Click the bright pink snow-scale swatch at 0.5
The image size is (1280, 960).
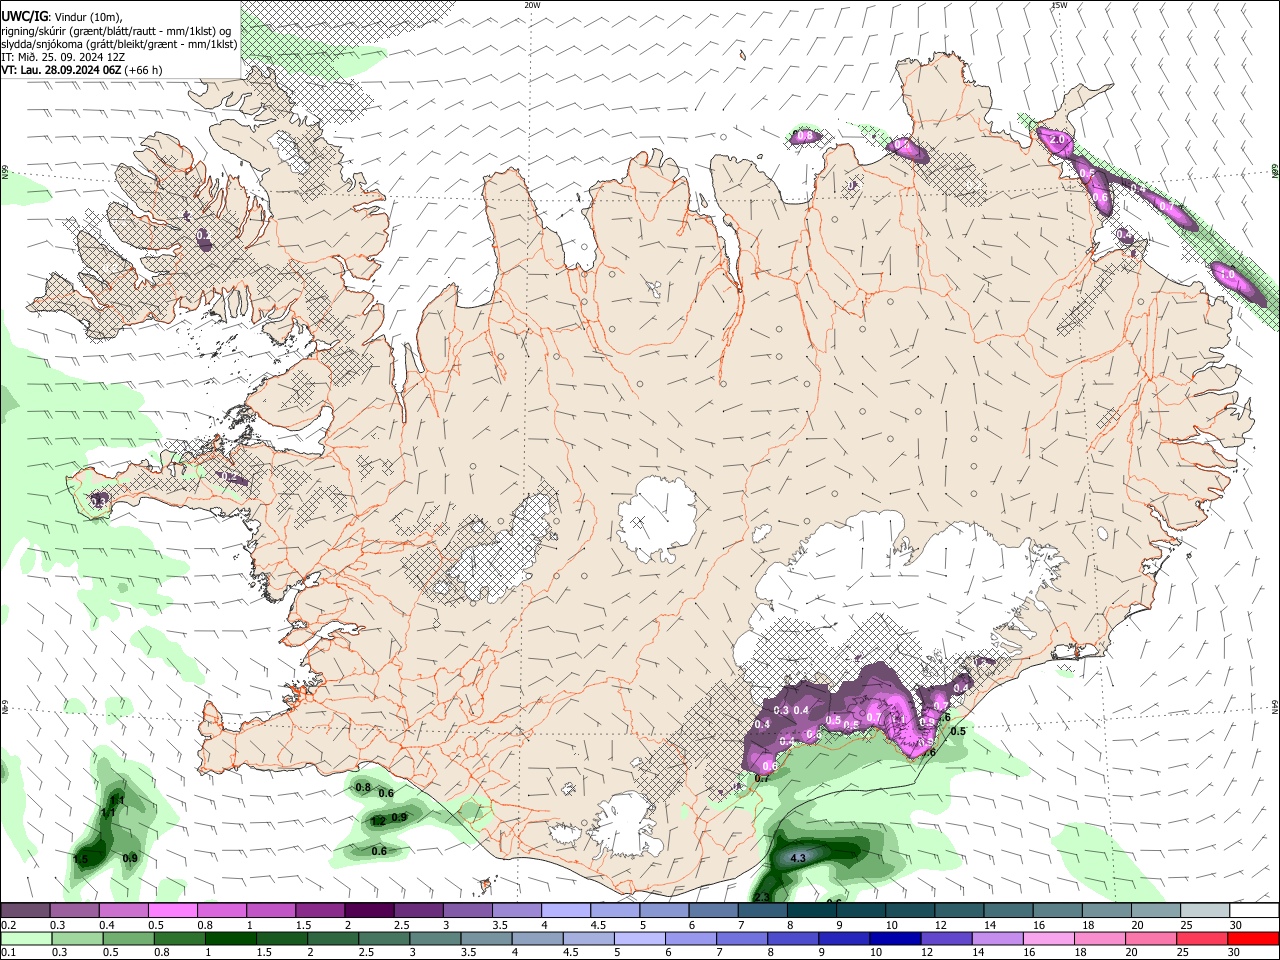point(172,911)
